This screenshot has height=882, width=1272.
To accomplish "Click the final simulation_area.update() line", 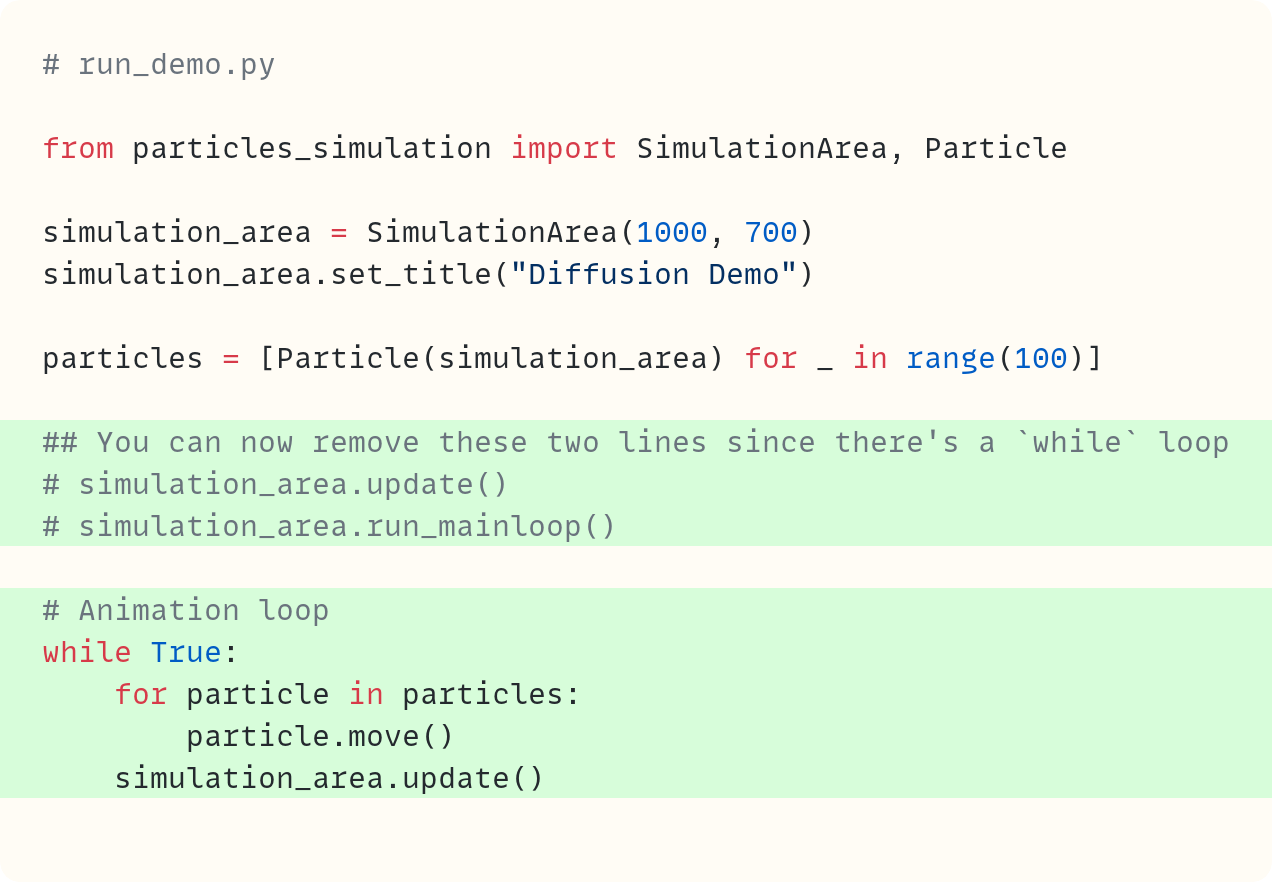I will [x=330, y=778].
